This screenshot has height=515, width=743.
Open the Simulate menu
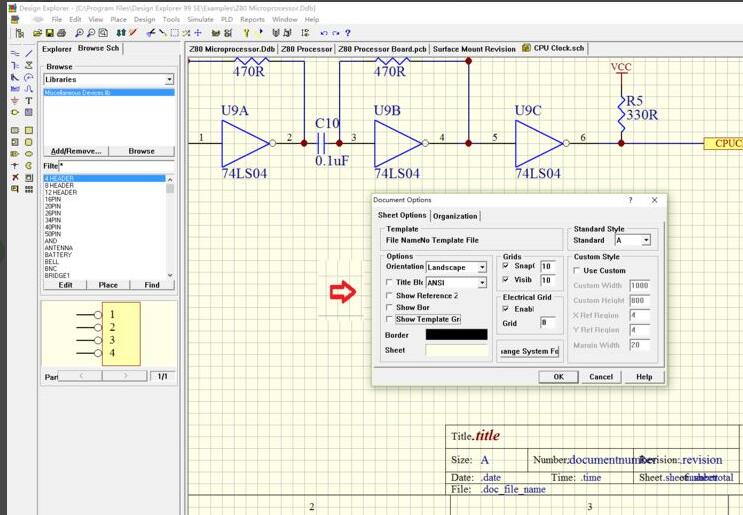(x=201, y=19)
